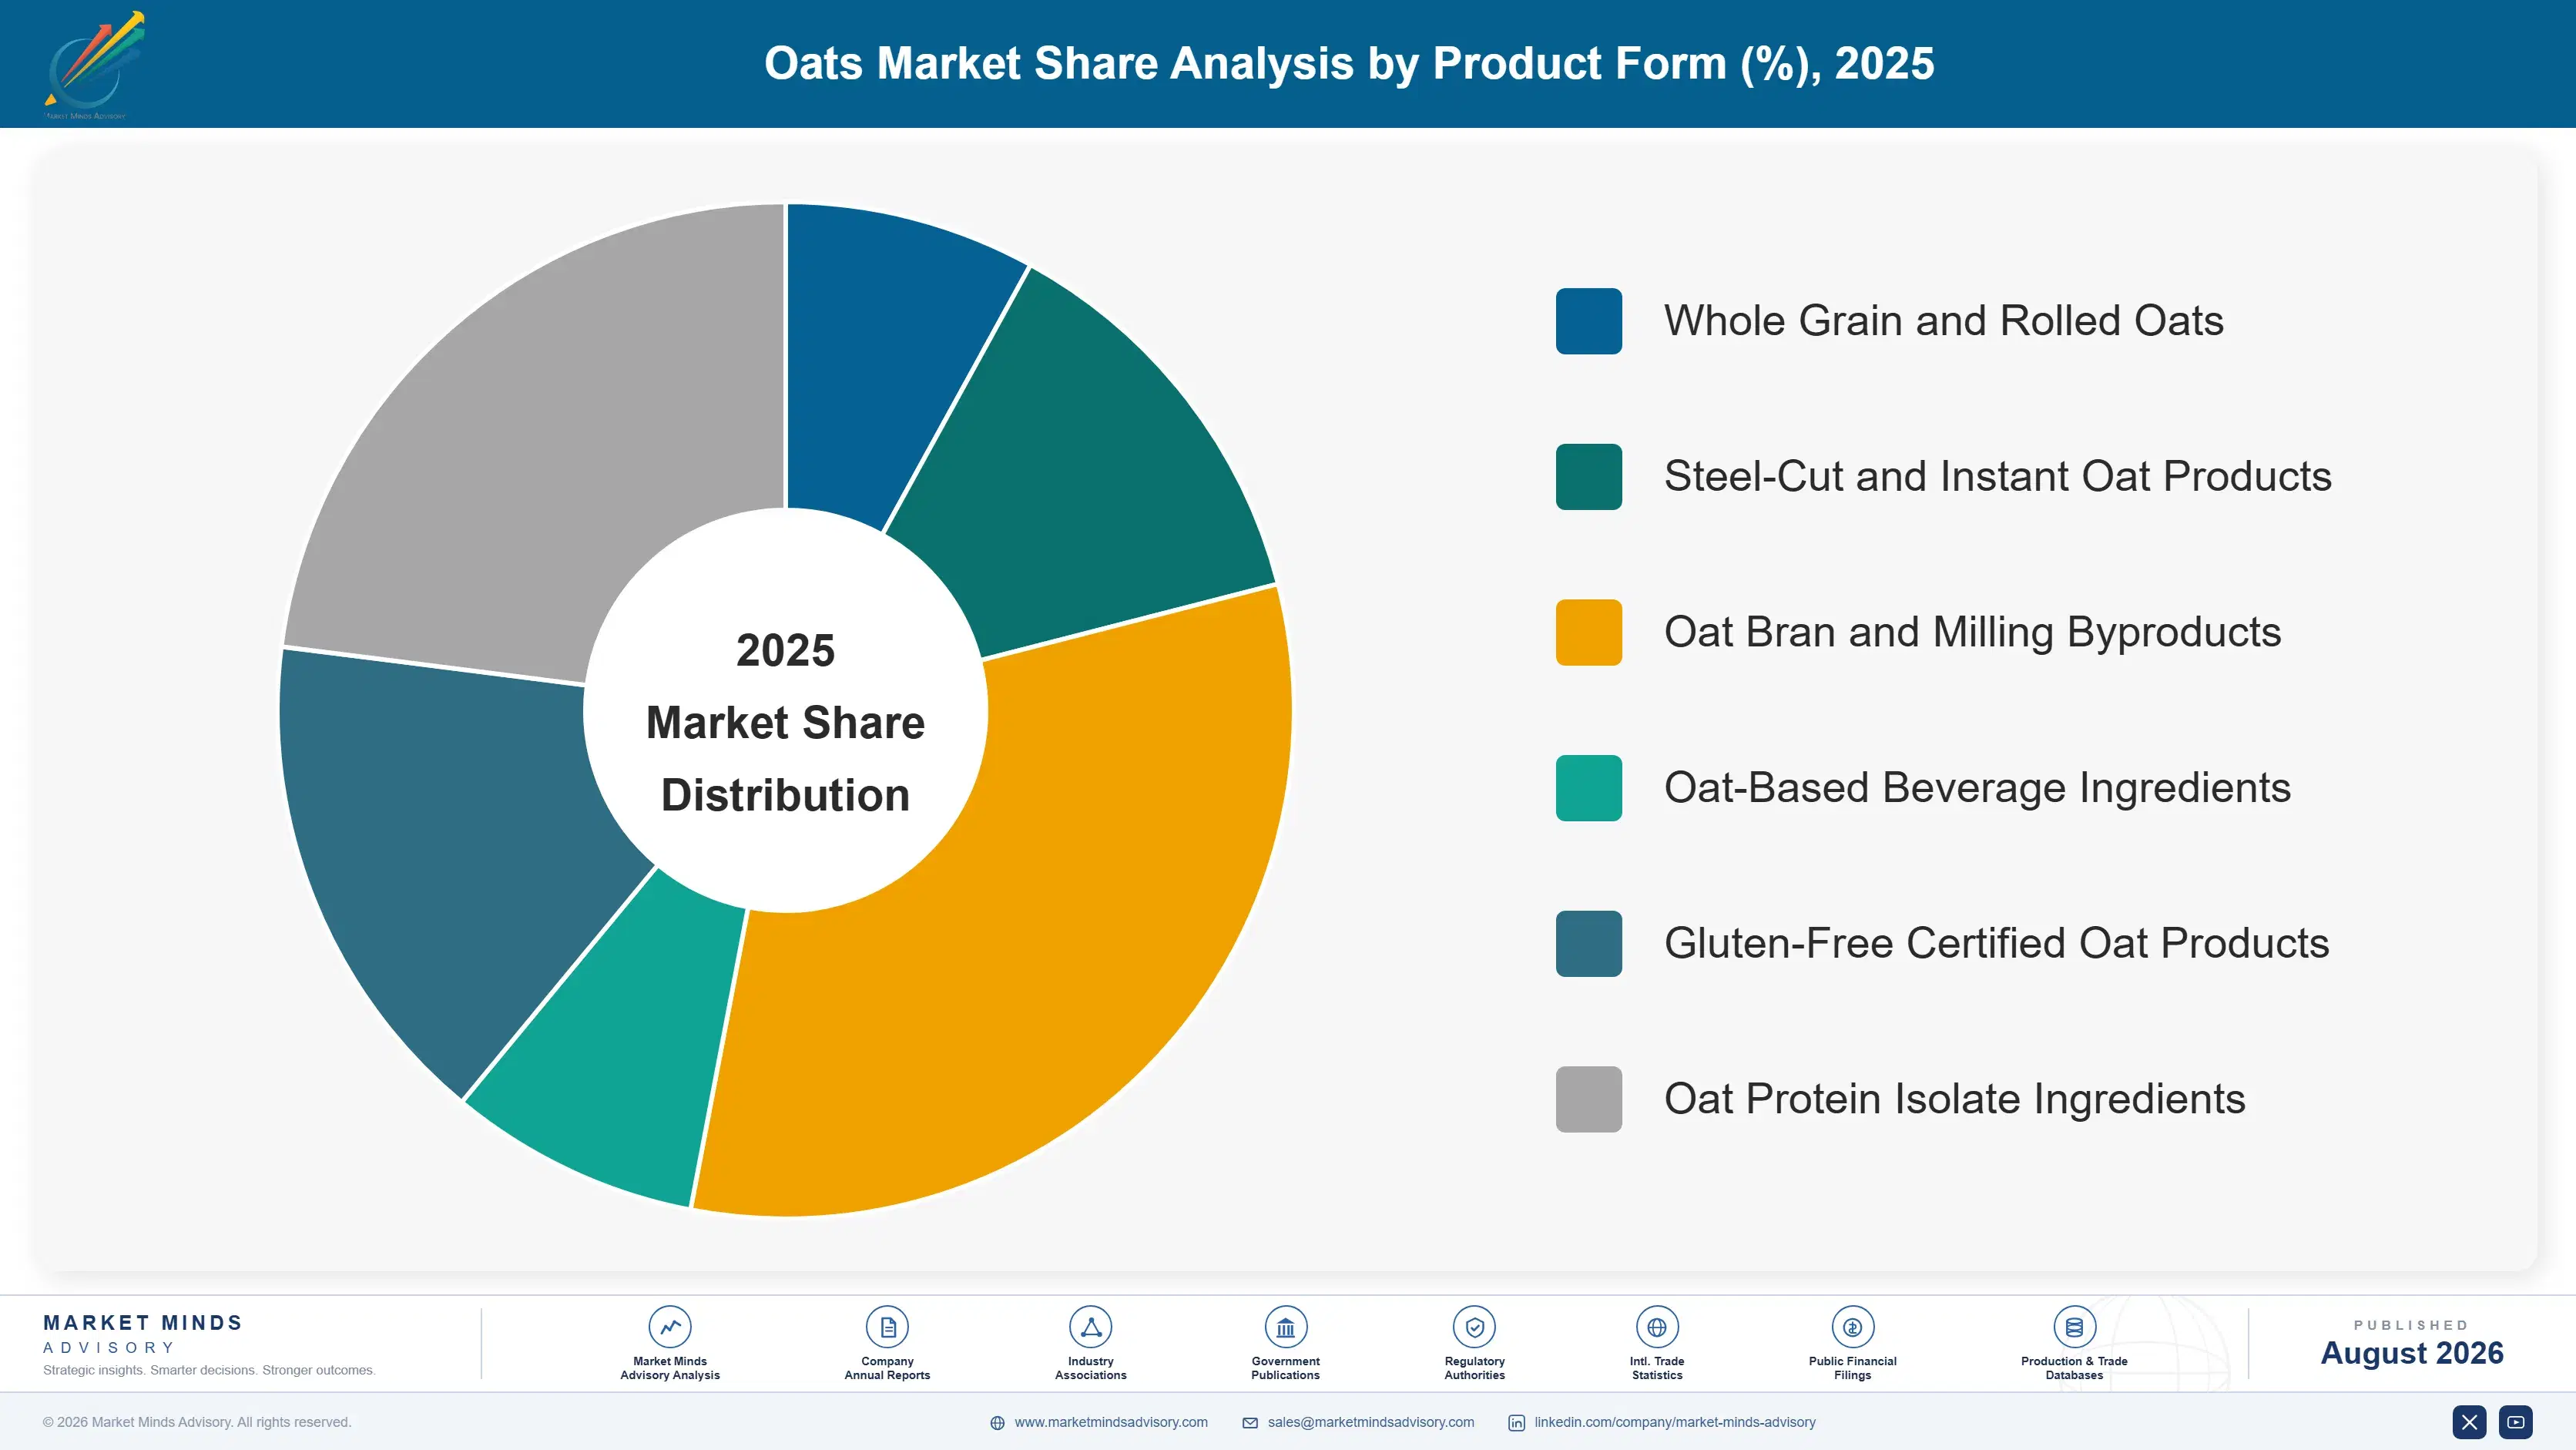The height and width of the screenshot is (1450, 2576).
Task: Click the 'Intl. Trade Statistics' source label
Action: click(x=1657, y=1368)
